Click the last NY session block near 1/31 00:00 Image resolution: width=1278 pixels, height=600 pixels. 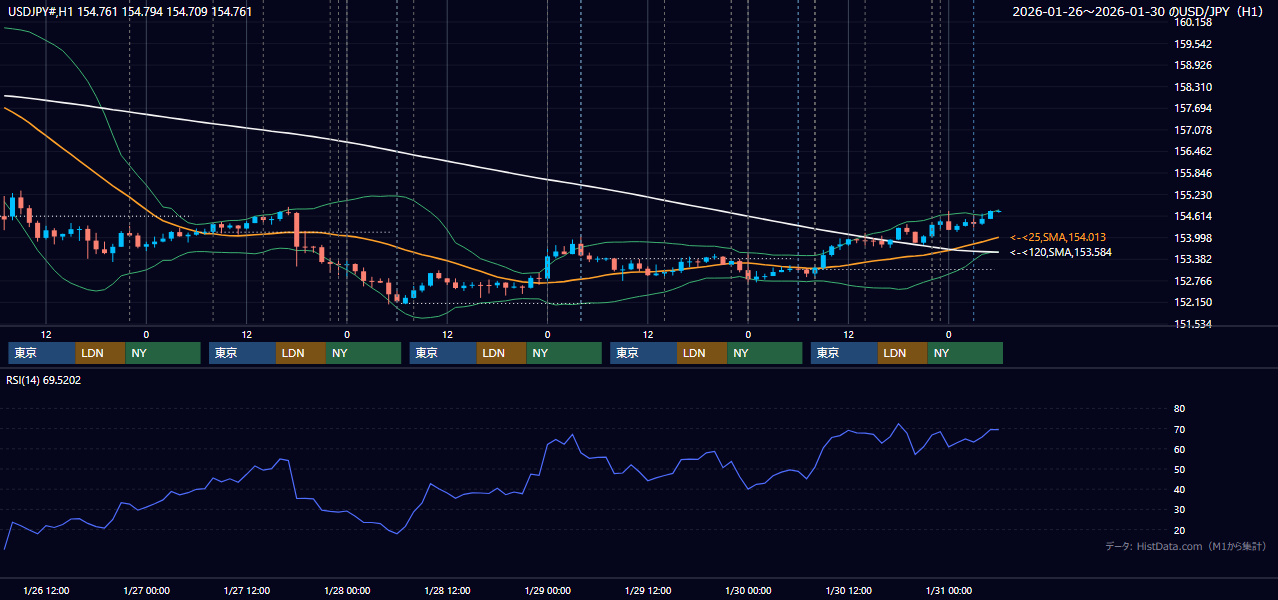click(x=965, y=353)
